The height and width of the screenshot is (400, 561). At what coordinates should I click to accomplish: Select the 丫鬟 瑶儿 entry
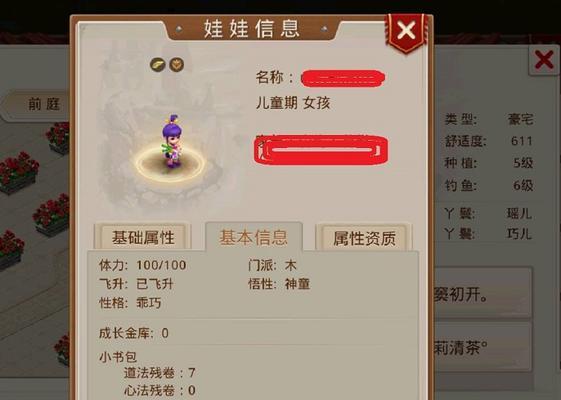[488, 214]
